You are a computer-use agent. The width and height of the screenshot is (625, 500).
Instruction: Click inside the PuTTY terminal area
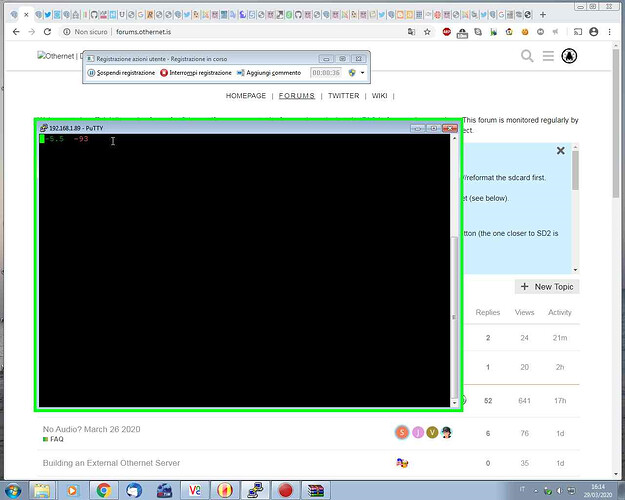point(244,270)
